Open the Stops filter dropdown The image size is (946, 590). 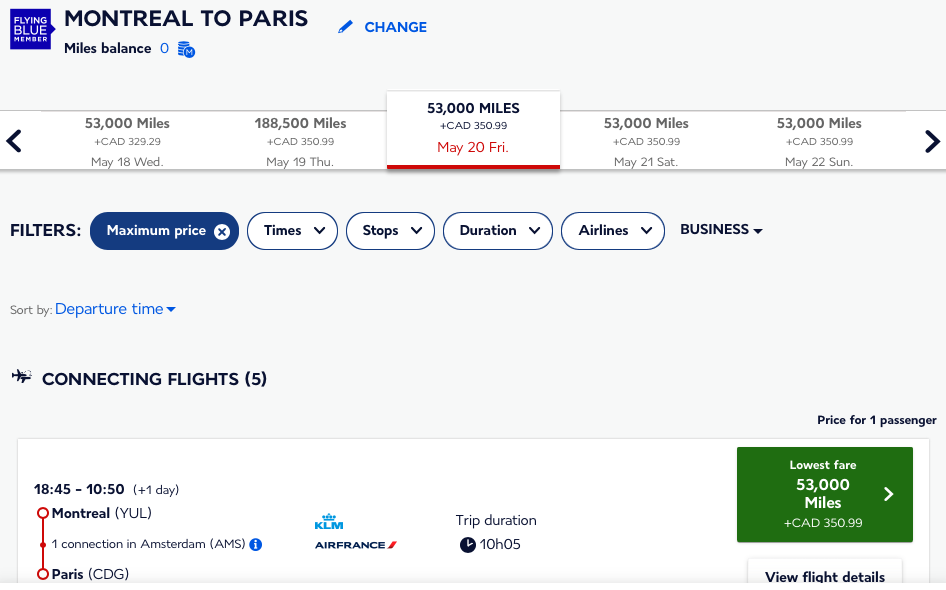[390, 230]
